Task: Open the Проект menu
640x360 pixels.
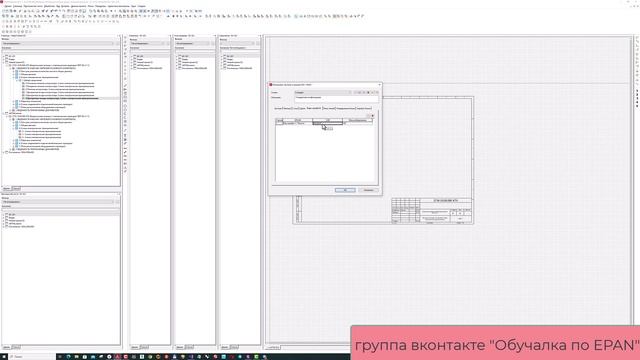Action: point(8,7)
